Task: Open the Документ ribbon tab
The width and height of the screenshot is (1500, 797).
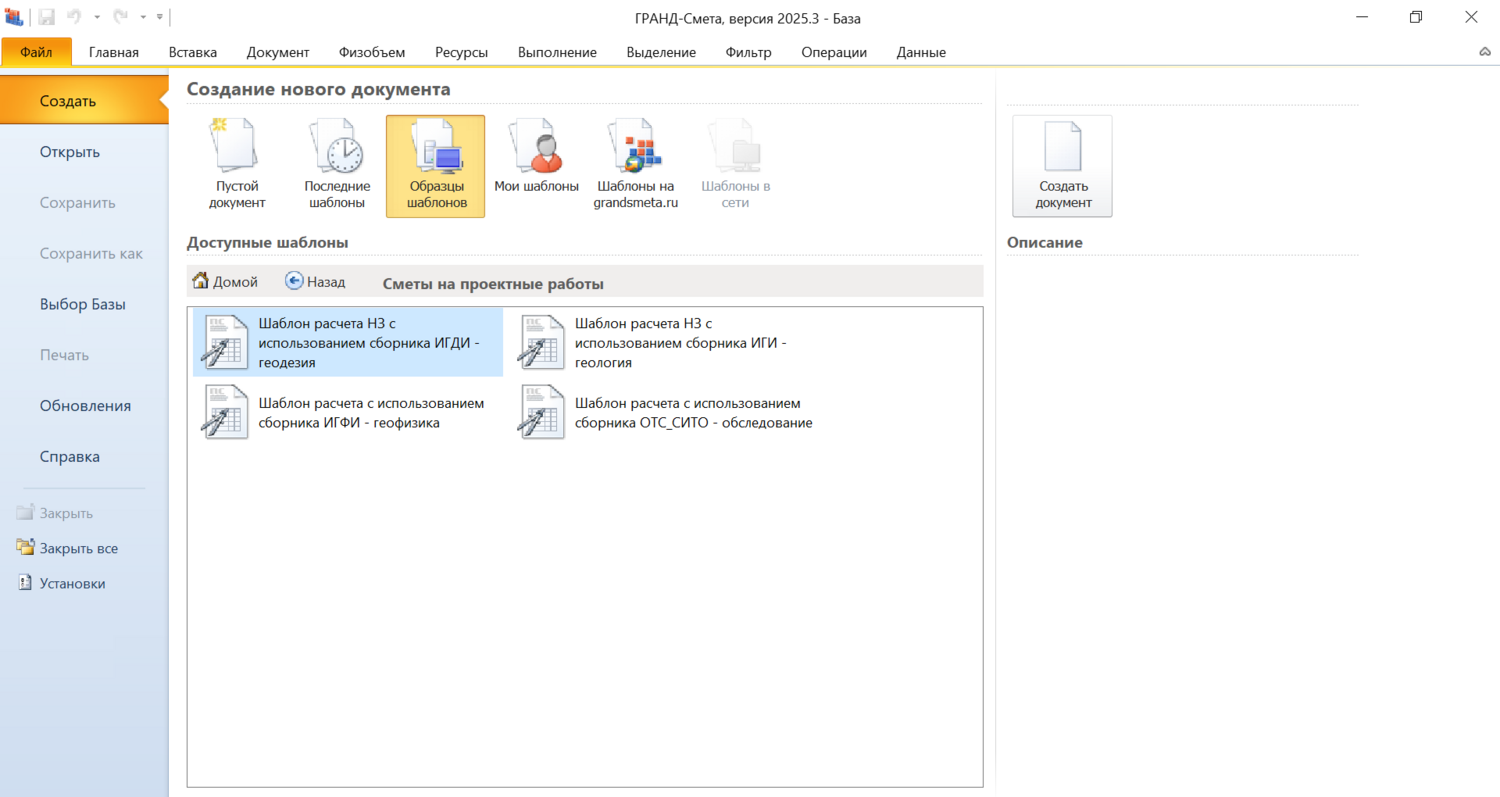Action: pyautogui.click(x=278, y=52)
